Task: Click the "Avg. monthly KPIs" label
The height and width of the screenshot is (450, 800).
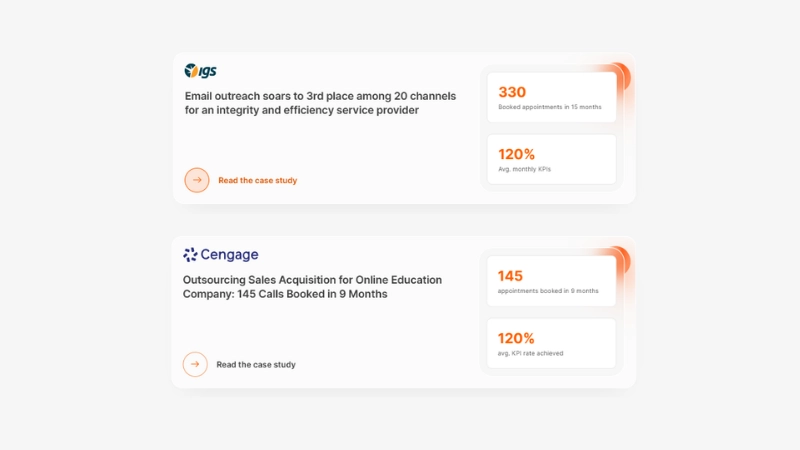Action: point(524,169)
